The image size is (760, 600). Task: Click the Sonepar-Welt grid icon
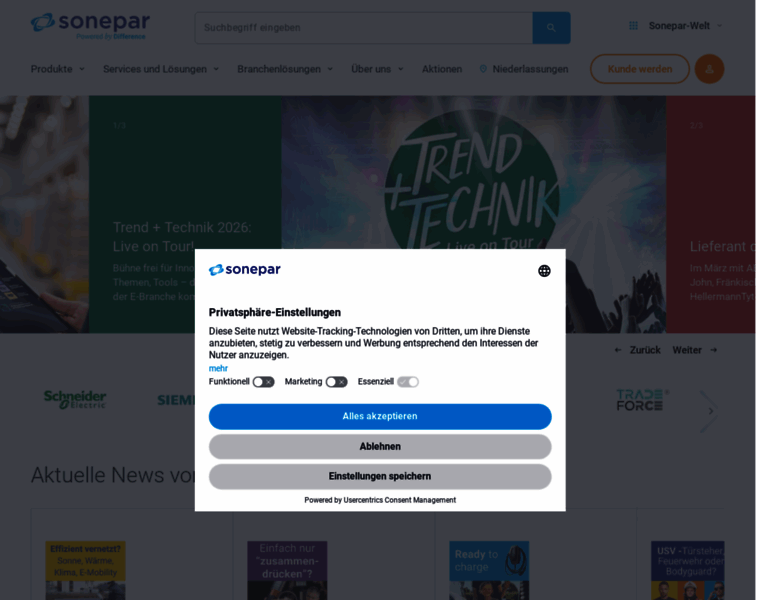point(633,26)
